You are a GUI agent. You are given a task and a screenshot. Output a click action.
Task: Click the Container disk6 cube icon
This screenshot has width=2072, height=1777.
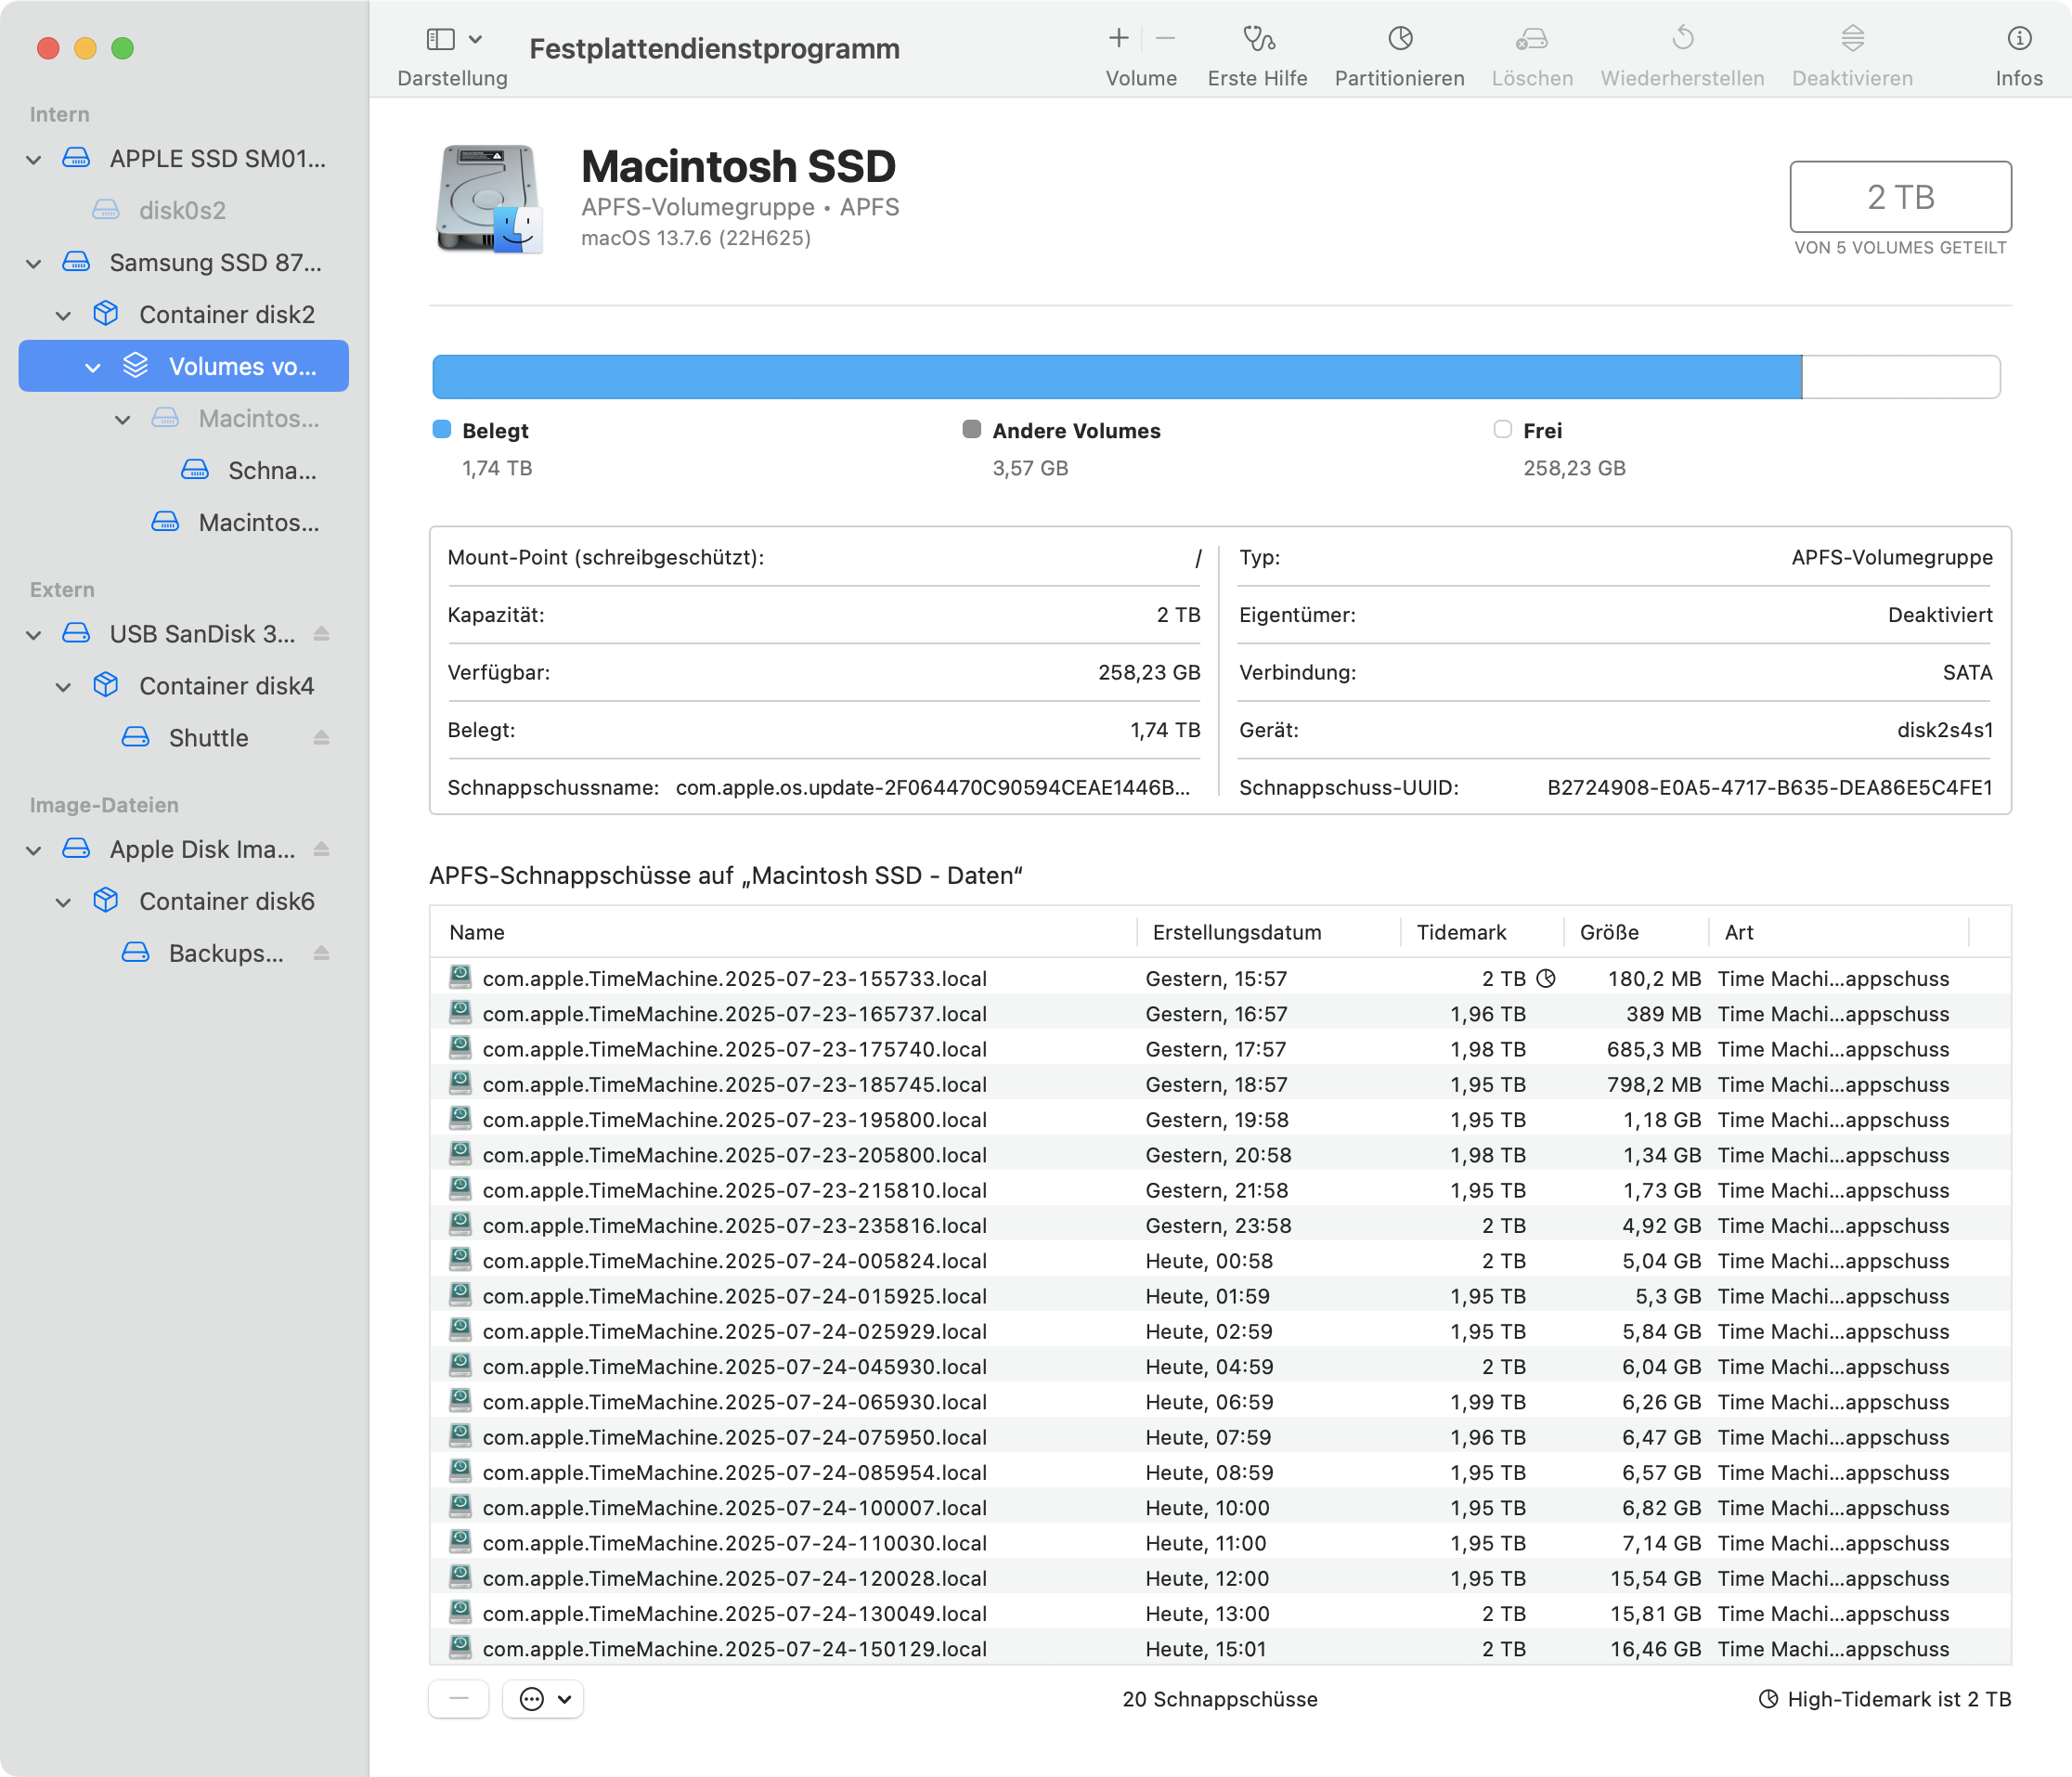106,901
